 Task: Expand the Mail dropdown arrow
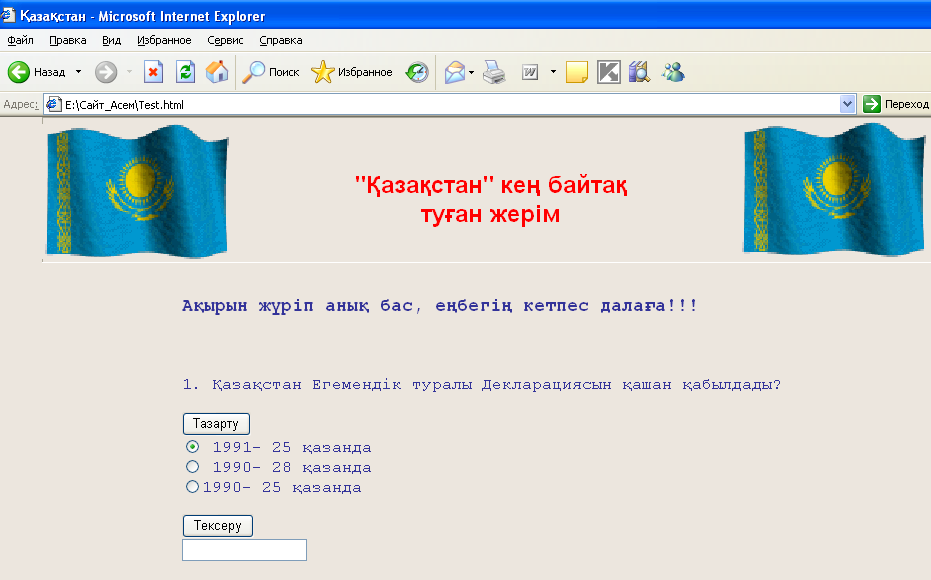[x=471, y=72]
